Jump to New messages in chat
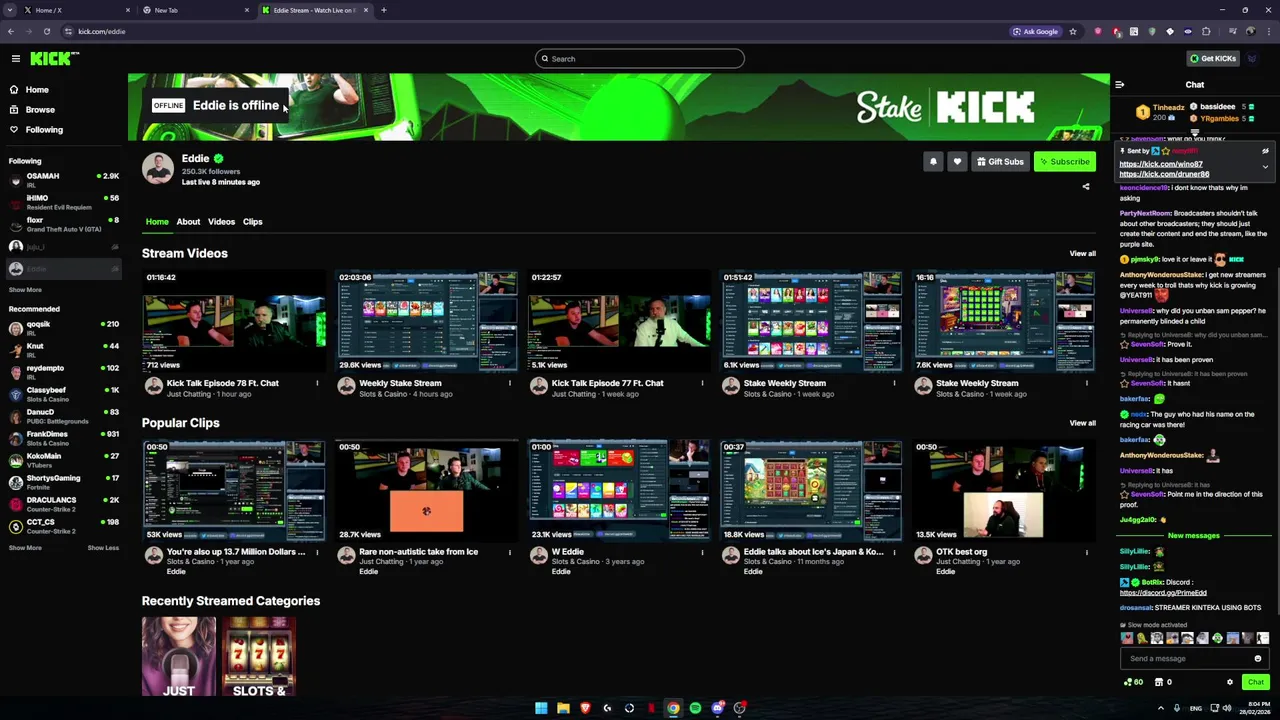 (x=1193, y=536)
